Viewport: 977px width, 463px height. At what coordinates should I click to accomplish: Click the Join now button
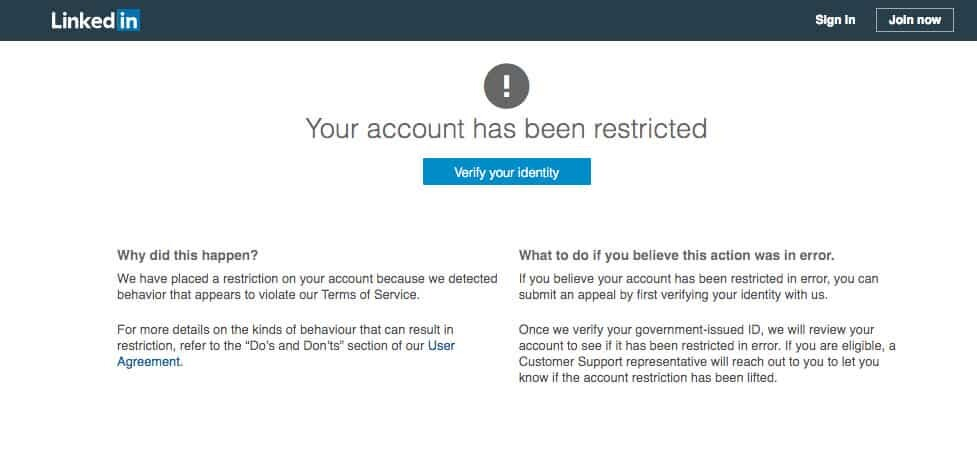coord(915,20)
